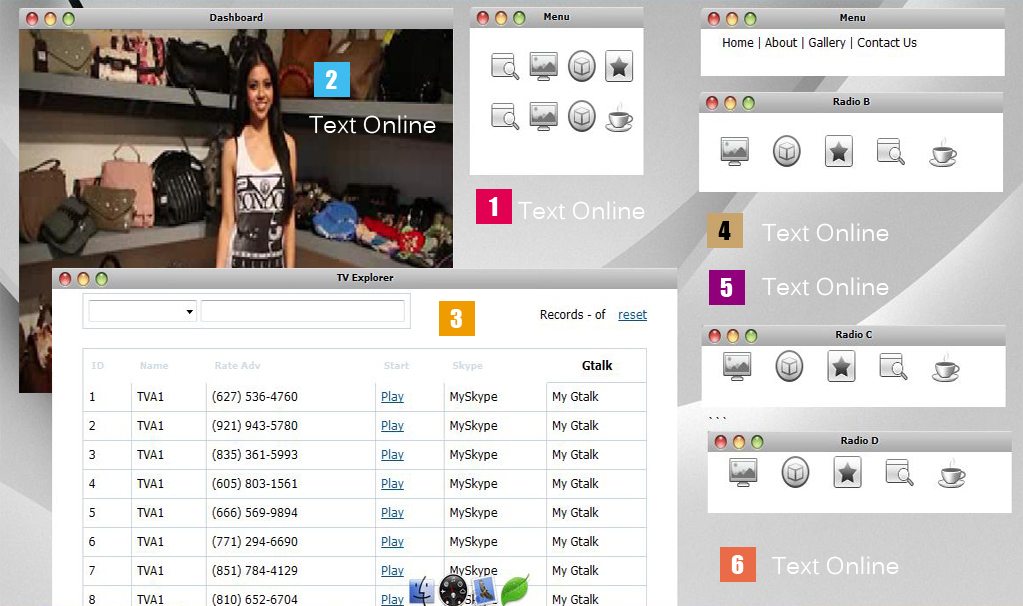The width and height of the screenshot is (1023, 606).
Task: Click TVA1 name in row 5
Action: click(x=150, y=513)
